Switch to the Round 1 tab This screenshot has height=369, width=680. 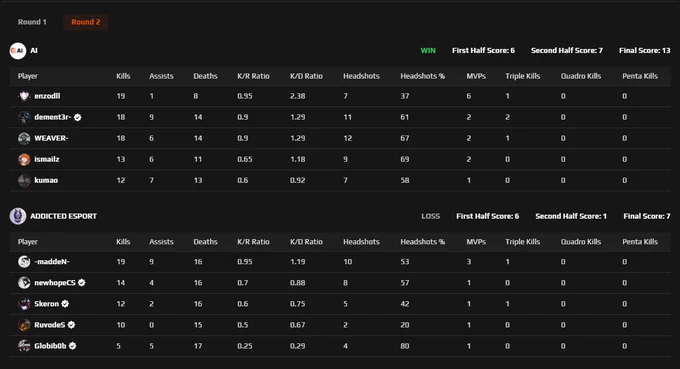tap(32, 22)
